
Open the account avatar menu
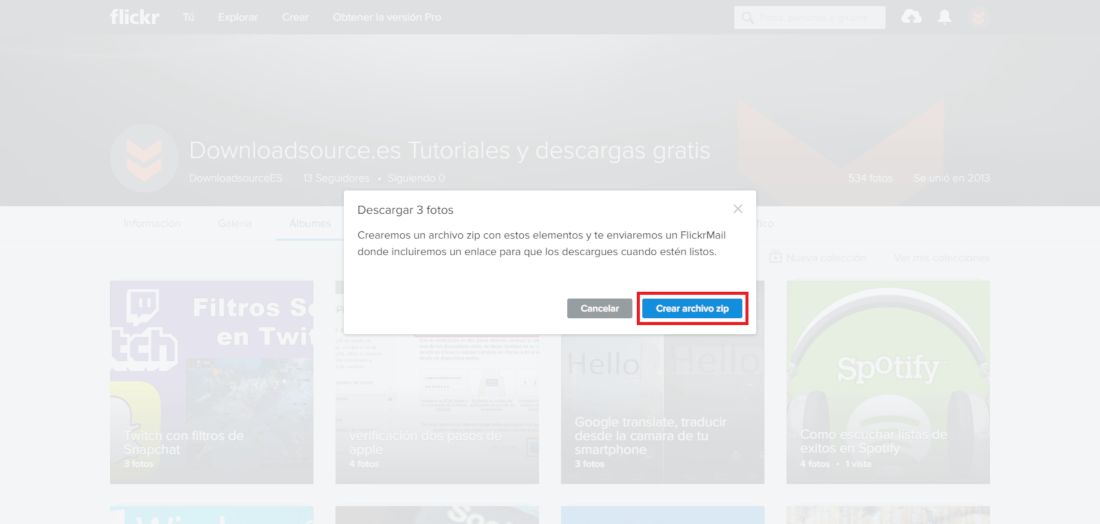click(978, 18)
